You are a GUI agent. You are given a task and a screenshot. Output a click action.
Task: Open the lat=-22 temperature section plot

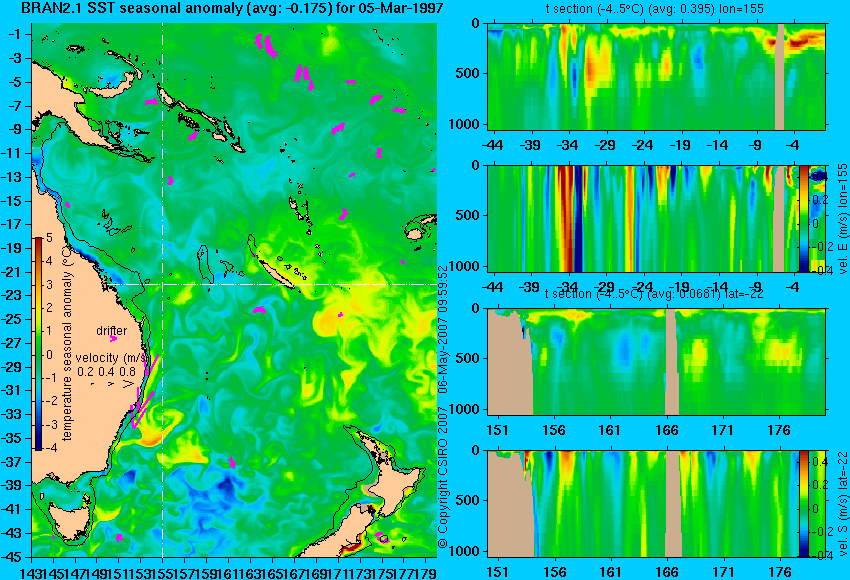pyautogui.click(x=656, y=362)
